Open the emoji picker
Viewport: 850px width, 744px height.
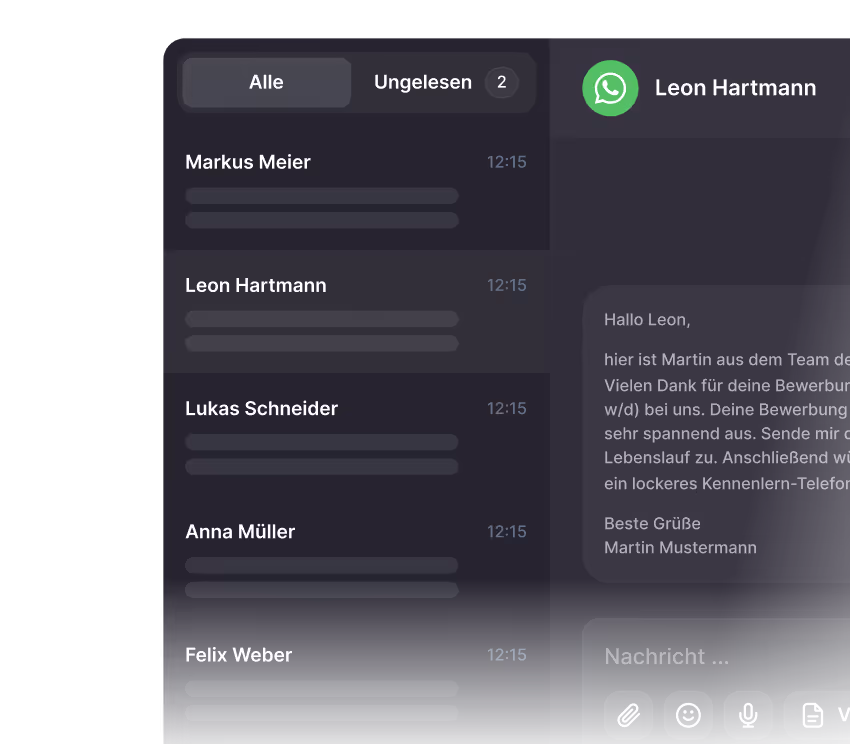(688, 714)
